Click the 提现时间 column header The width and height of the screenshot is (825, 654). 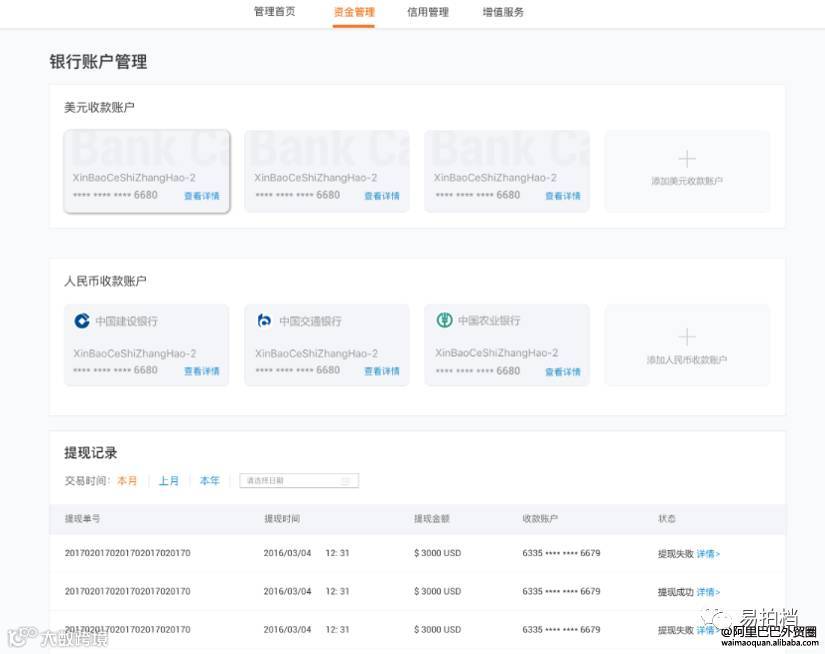(282, 519)
